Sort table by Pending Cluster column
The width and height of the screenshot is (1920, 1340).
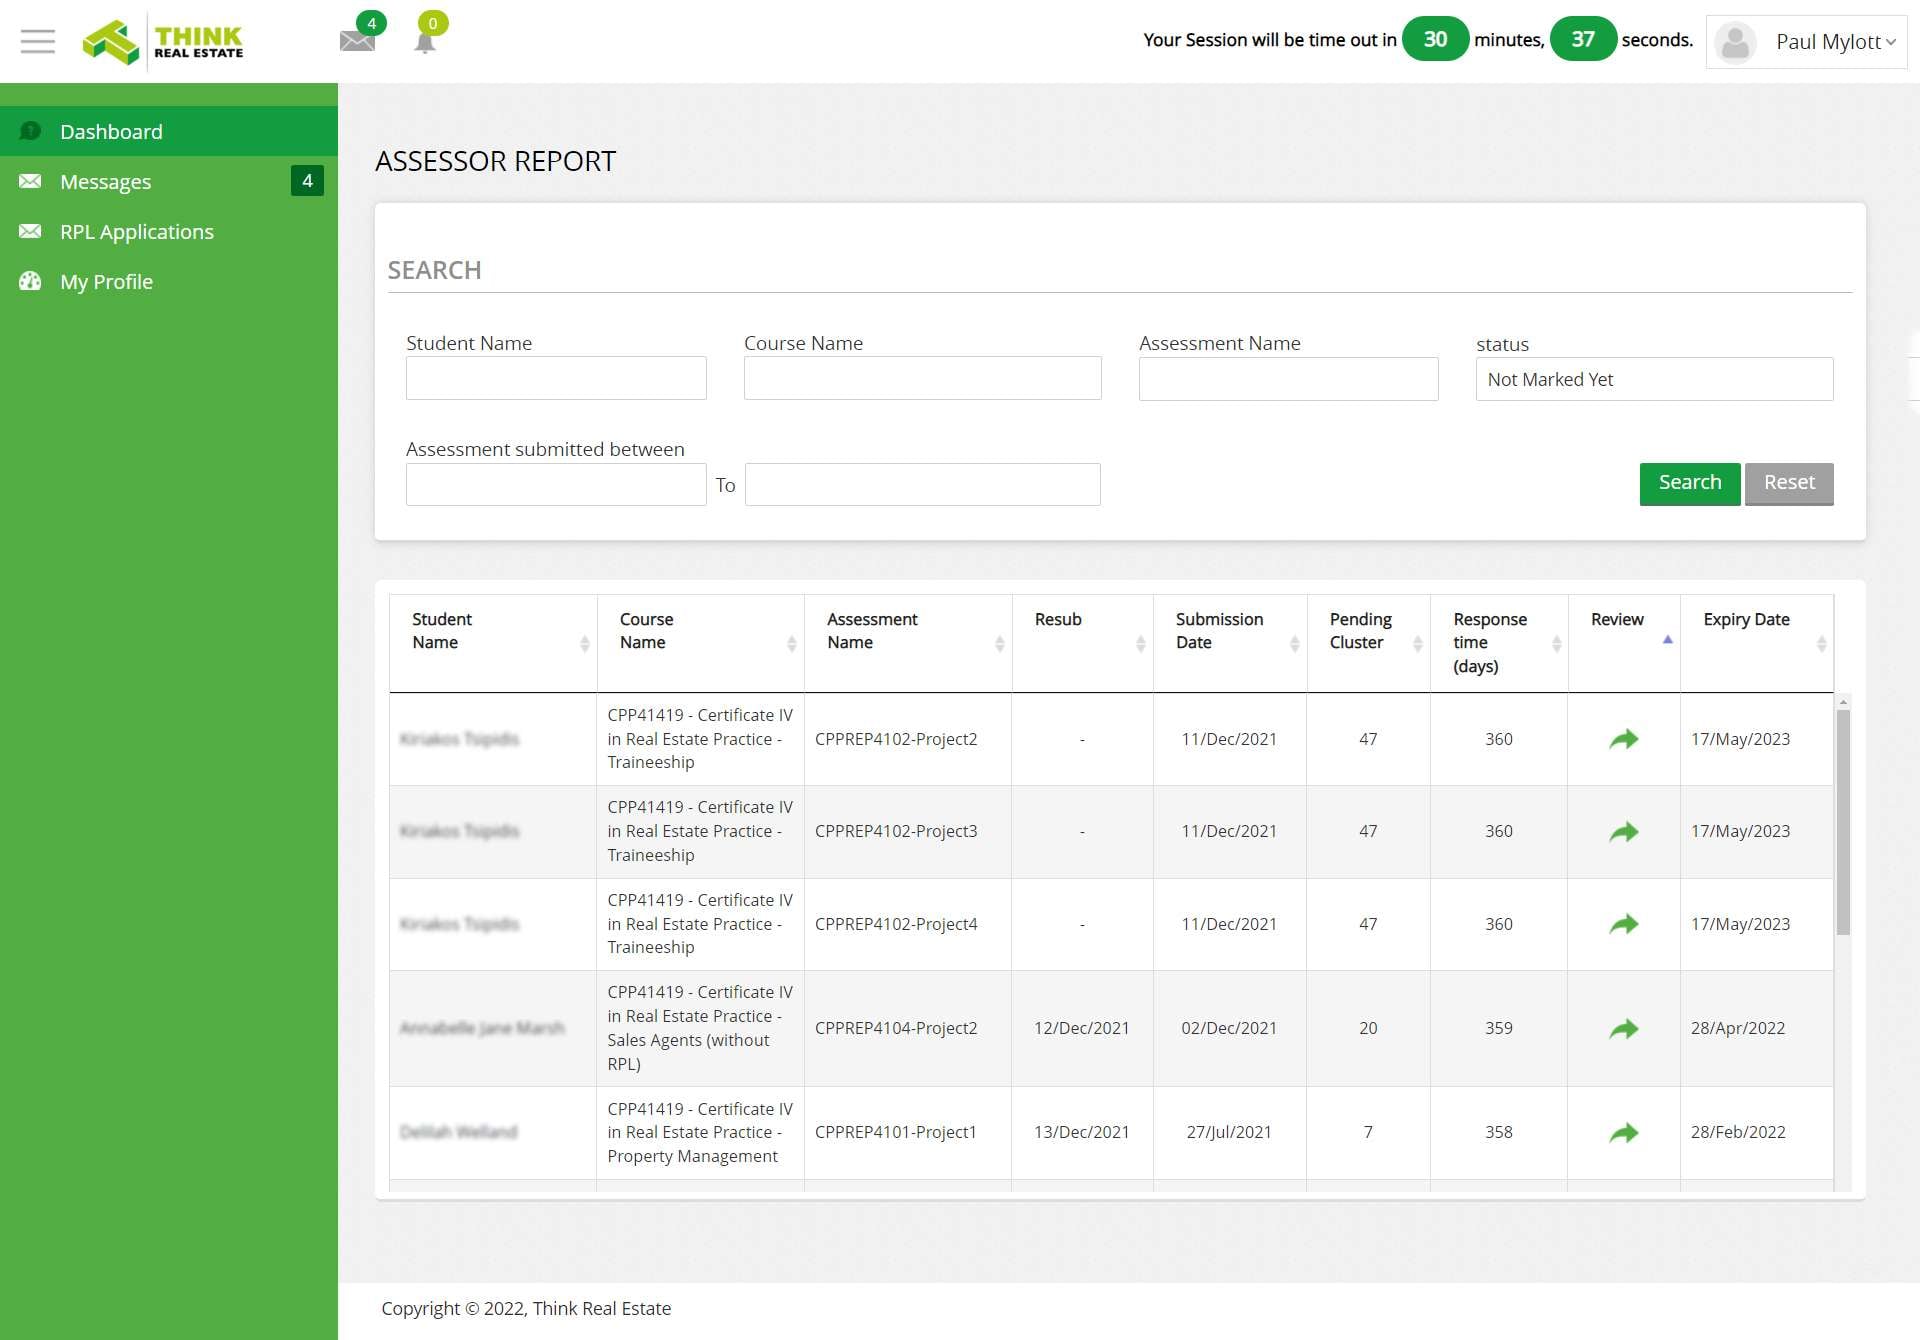[x=1369, y=643]
